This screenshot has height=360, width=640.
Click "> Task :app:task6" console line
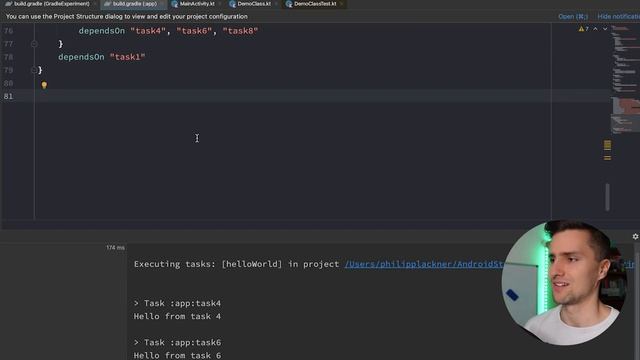pos(177,342)
